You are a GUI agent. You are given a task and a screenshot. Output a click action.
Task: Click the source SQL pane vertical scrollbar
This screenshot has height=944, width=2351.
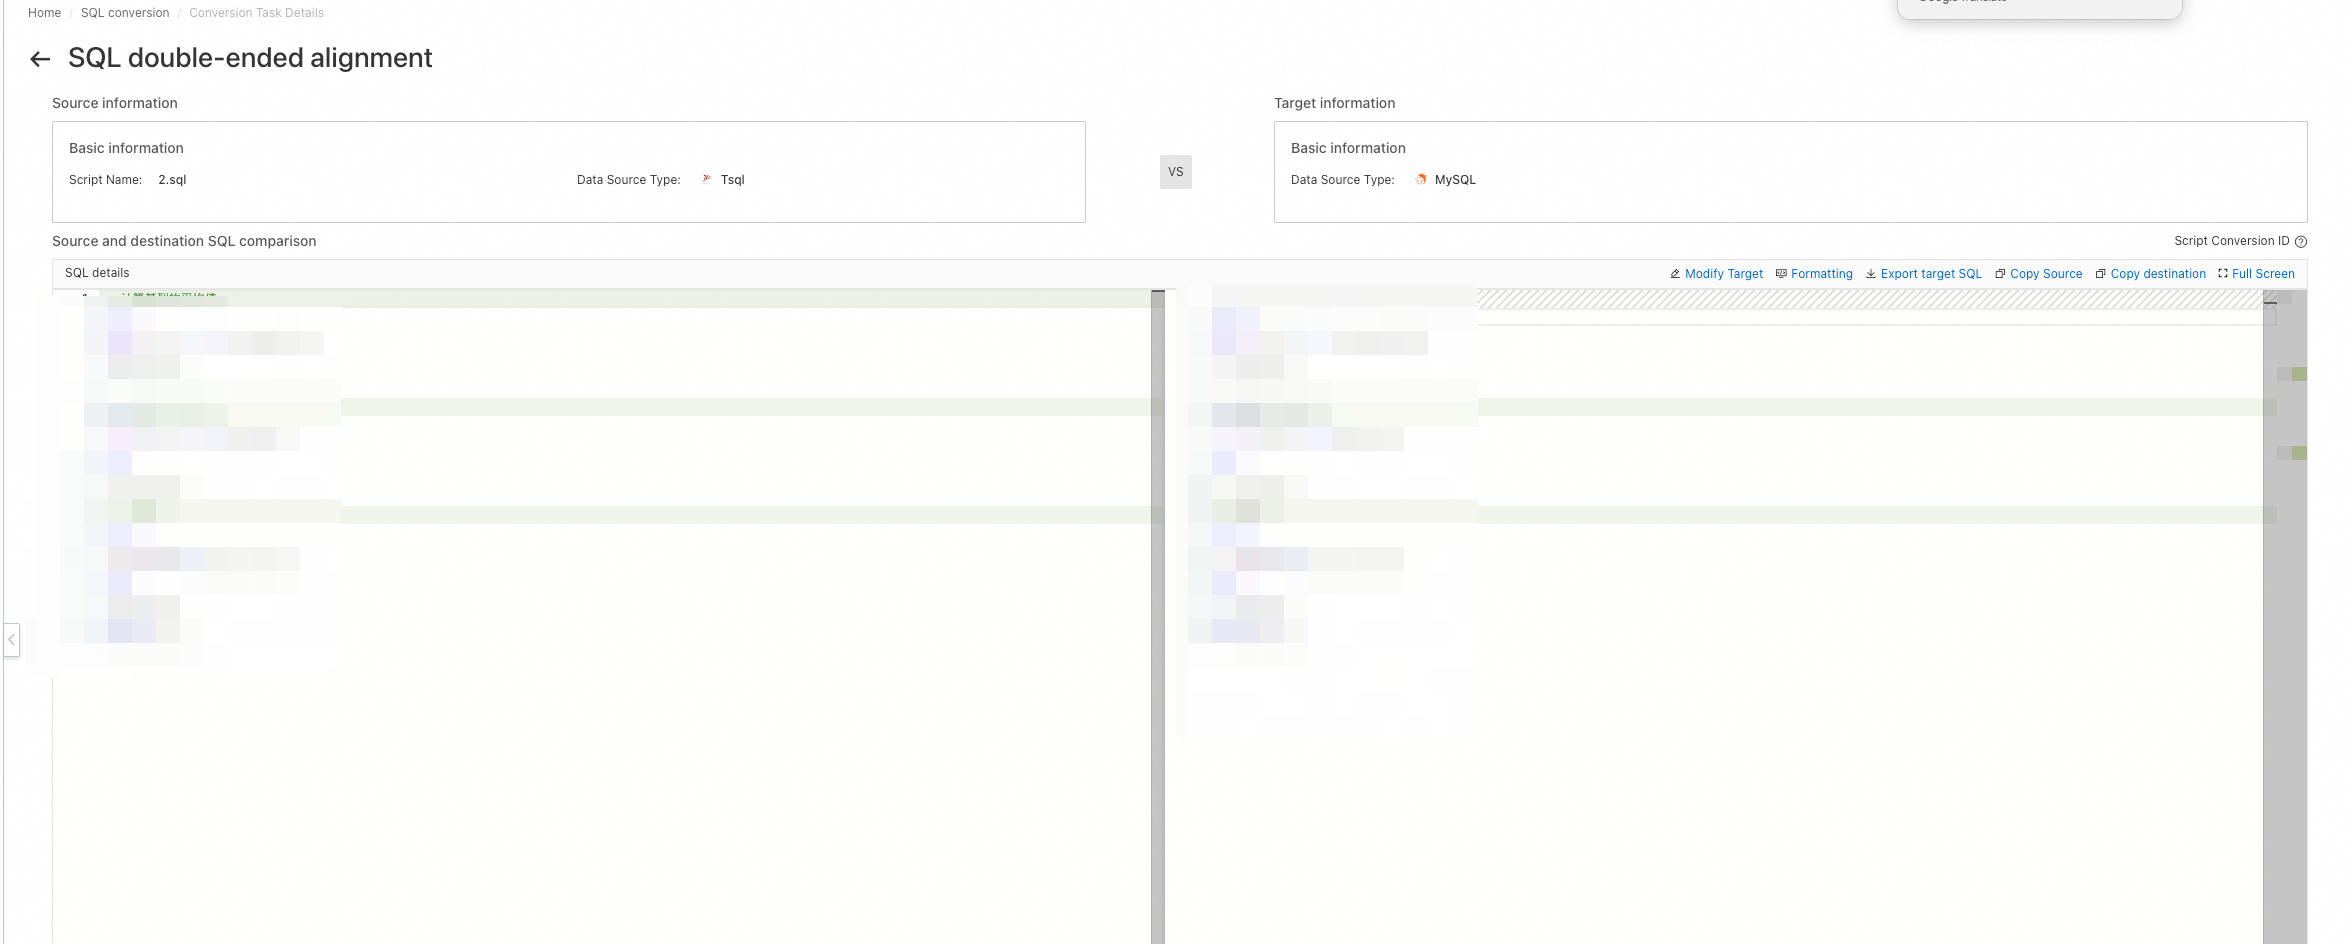click(1158, 616)
